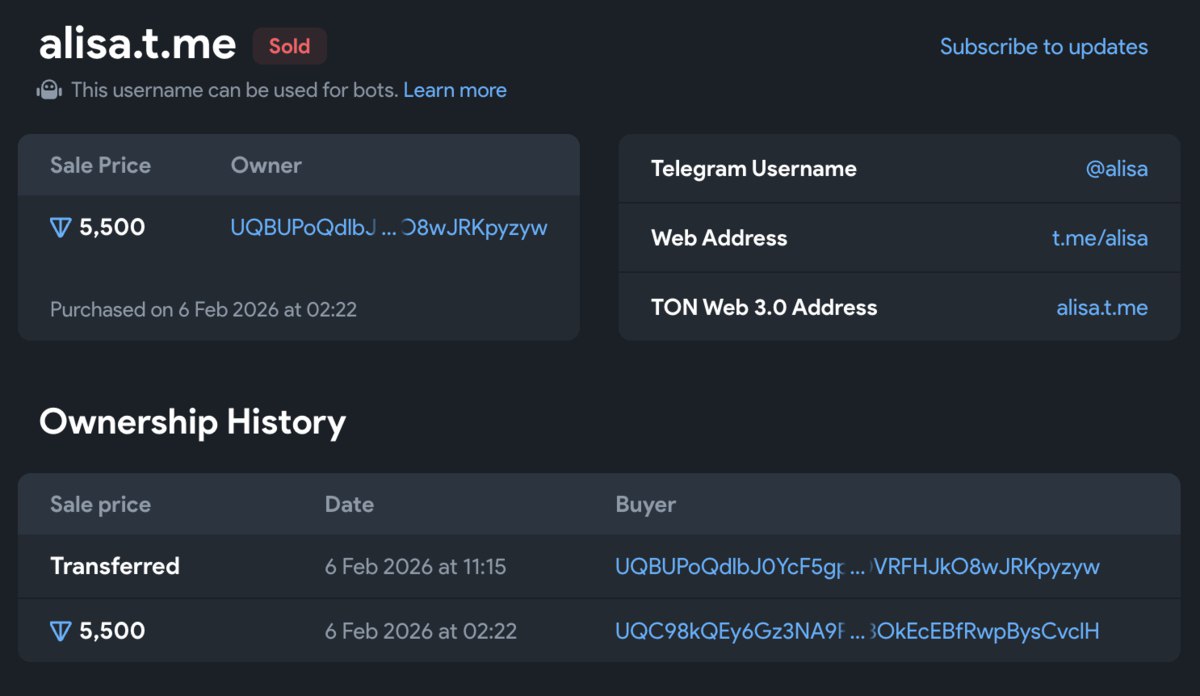Click the Buyer column header
1200x696 pixels.
pos(645,504)
